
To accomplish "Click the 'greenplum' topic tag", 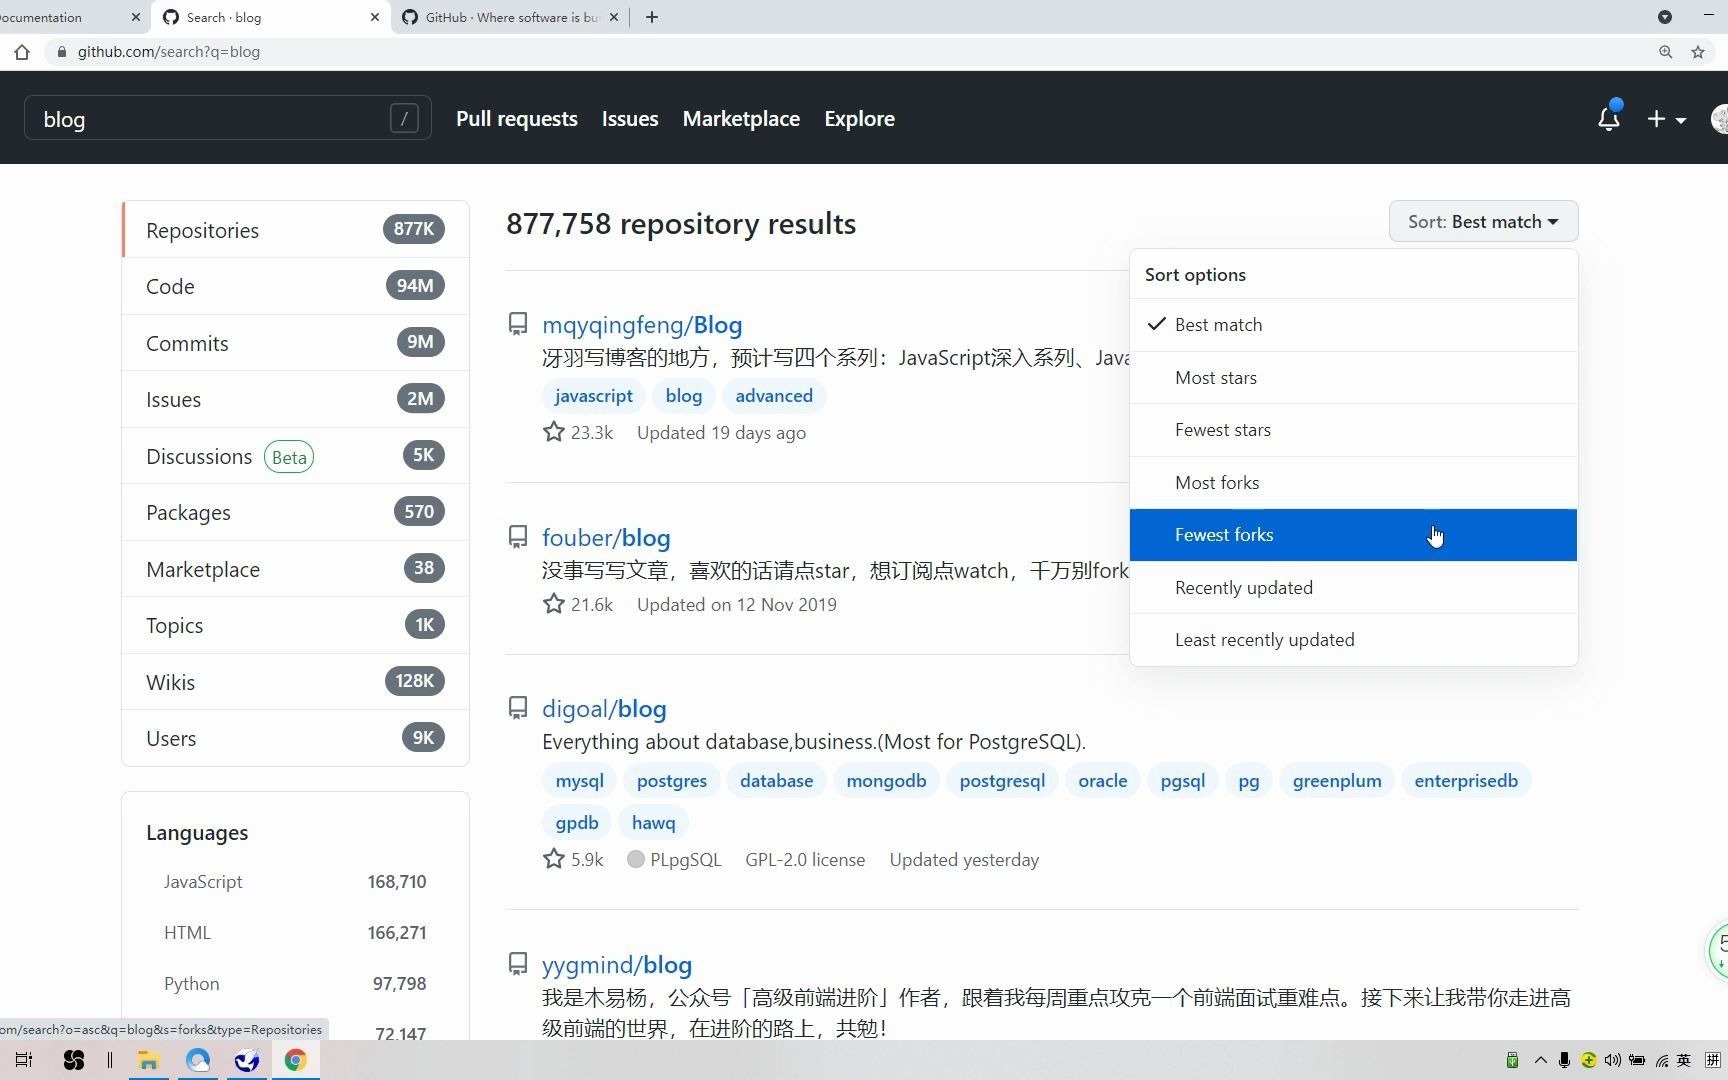I will pyautogui.click(x=1337, y=780).
